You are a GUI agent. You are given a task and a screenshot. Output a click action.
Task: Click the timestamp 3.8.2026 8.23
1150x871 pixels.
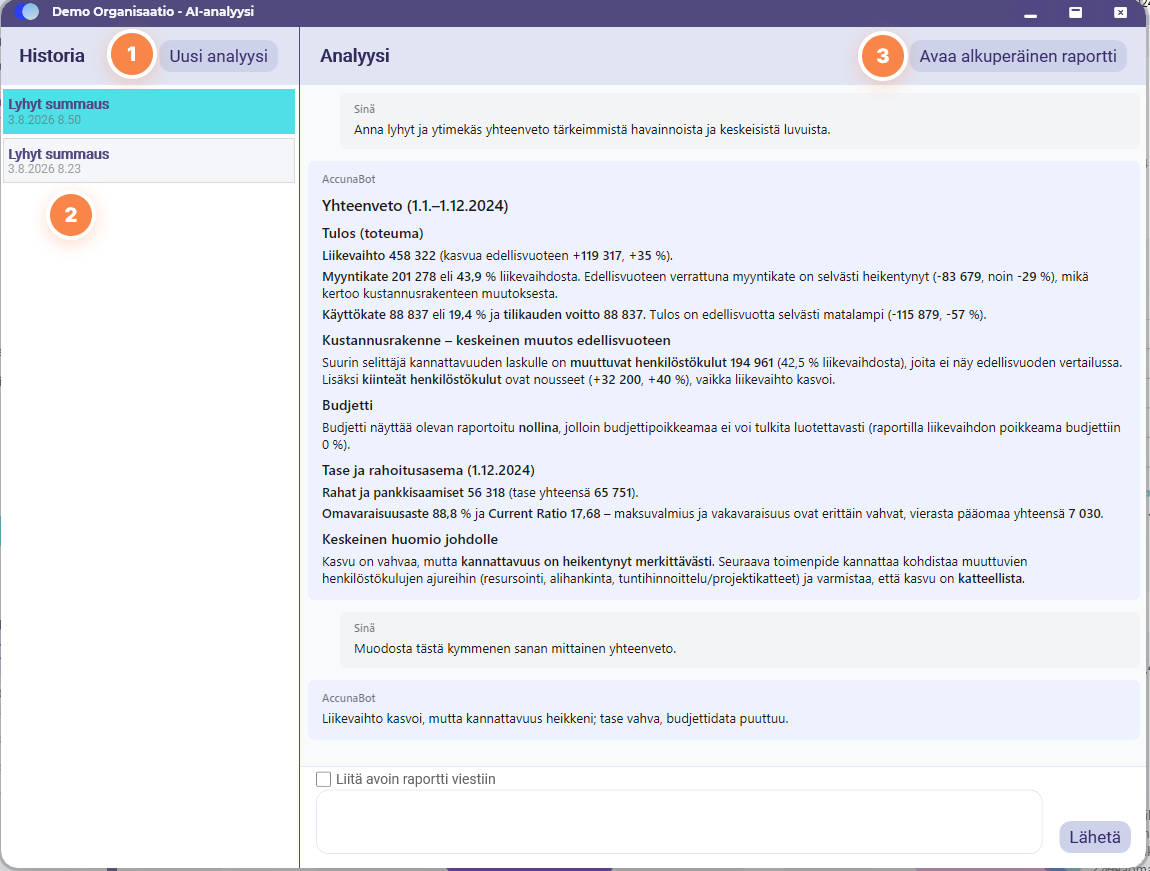tap(45, 169)
